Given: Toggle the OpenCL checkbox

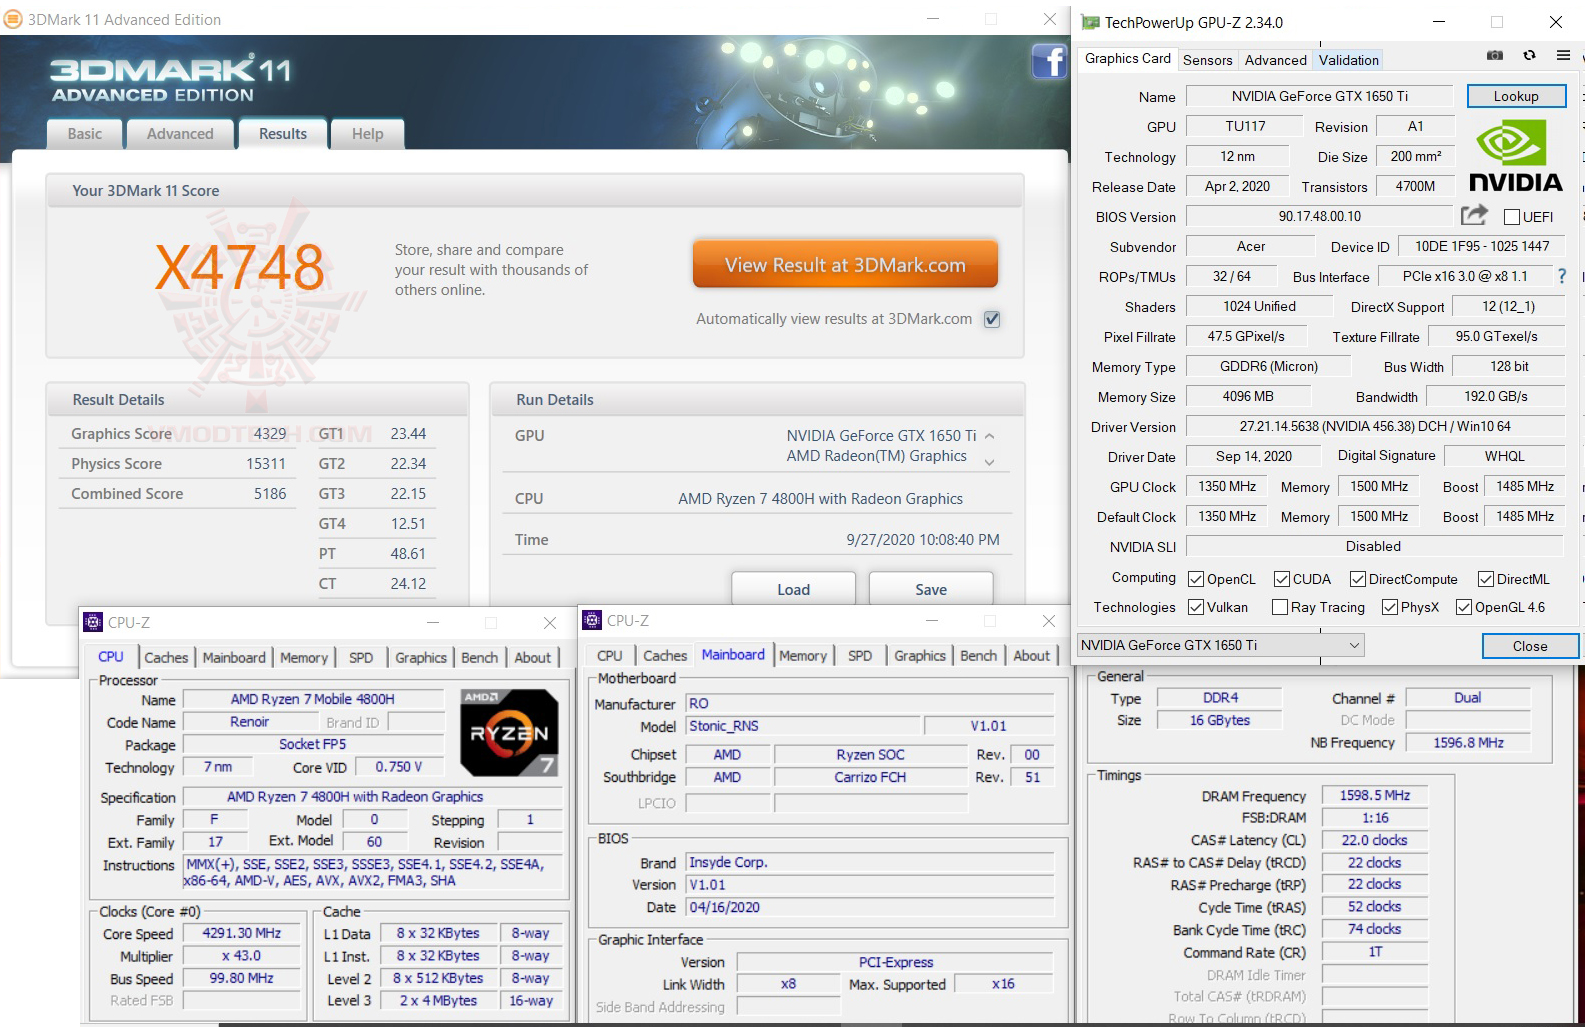Looking at the screenshot, I should (1196, 579).
